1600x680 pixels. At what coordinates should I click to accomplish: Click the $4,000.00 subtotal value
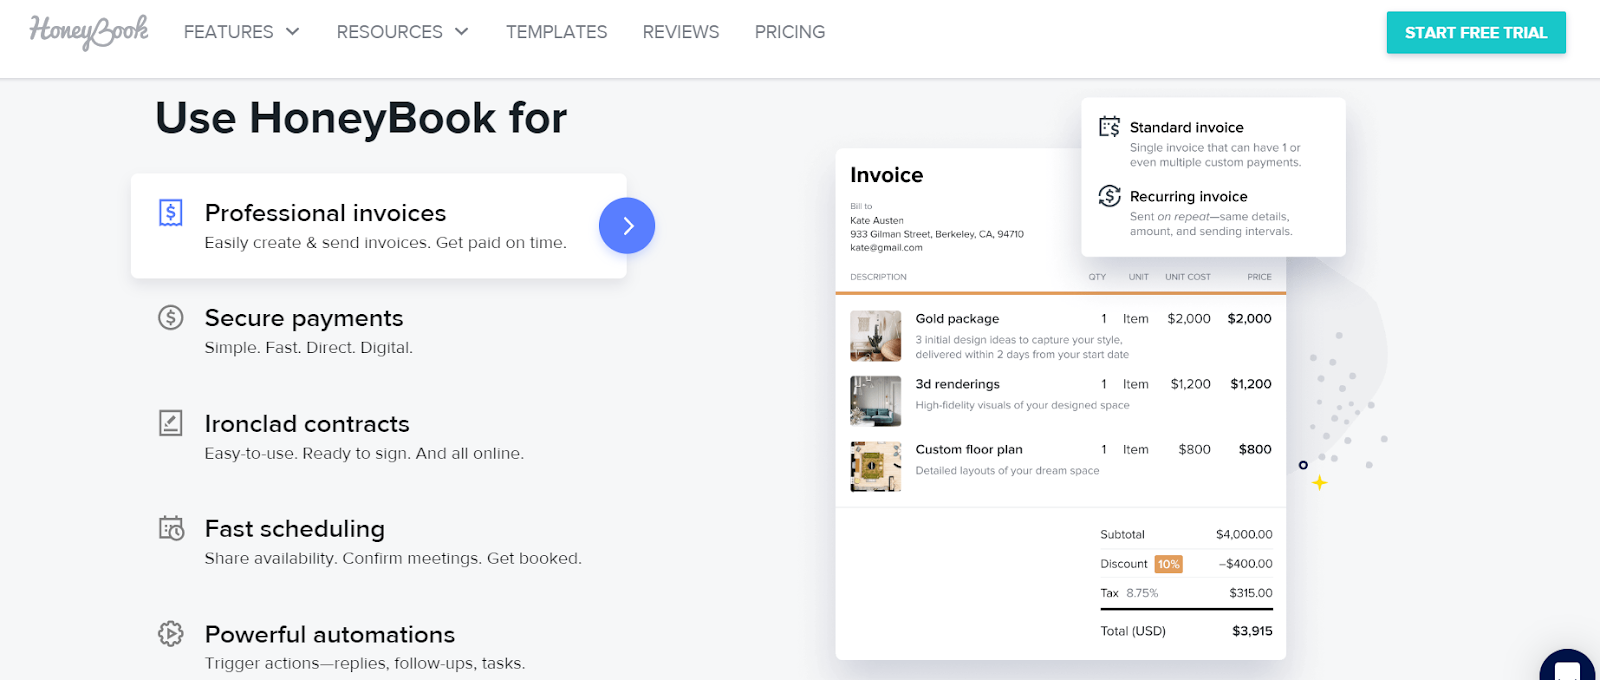[x=1244, y=534]
